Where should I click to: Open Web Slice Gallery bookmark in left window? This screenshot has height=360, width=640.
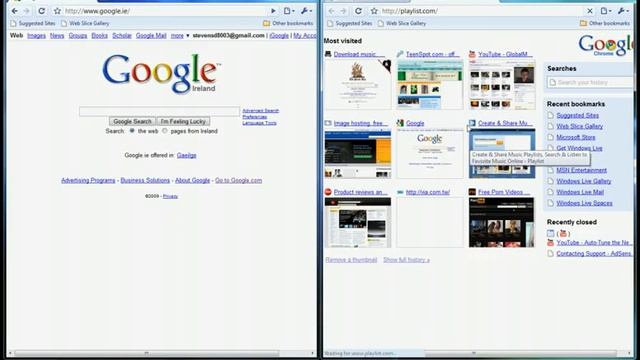click(x=85, y=23)
